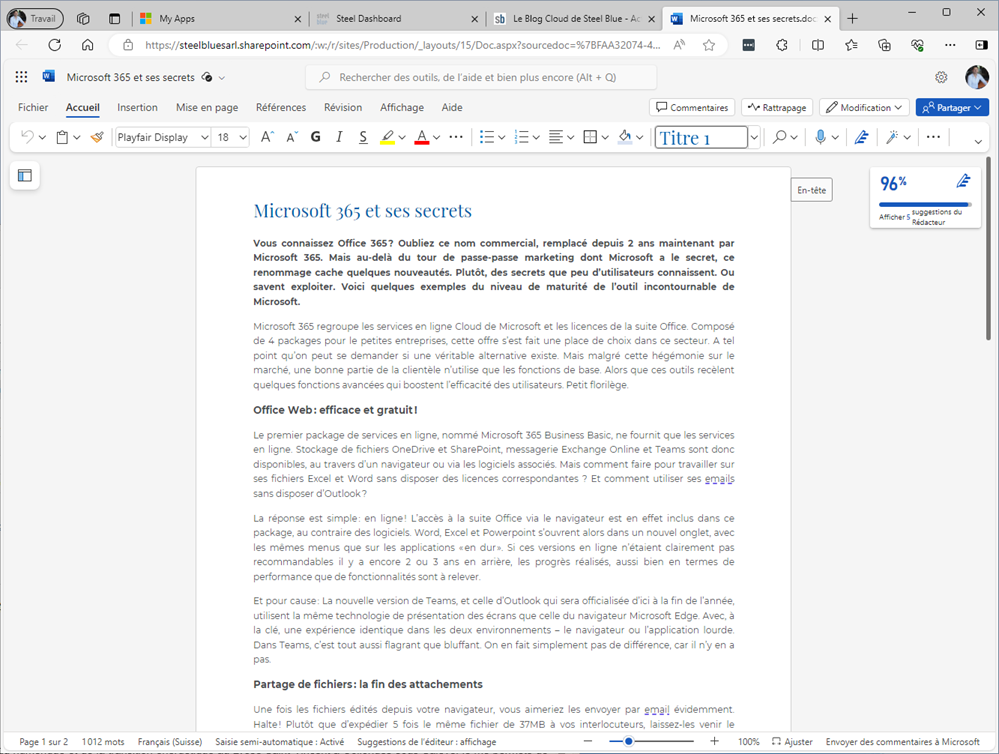Viewport: 999px width, 754px height.
Task: Switch to the Affichage tab
Action: coord(402,107)
